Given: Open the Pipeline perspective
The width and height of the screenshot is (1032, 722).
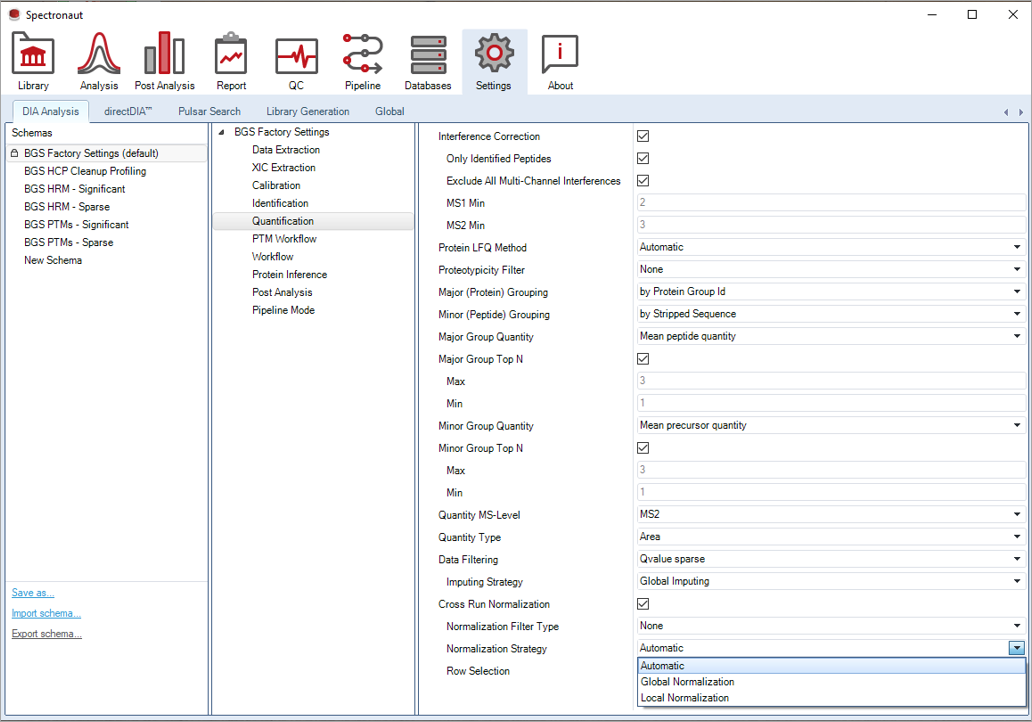Looking at the screenshot, I should 363,61.
